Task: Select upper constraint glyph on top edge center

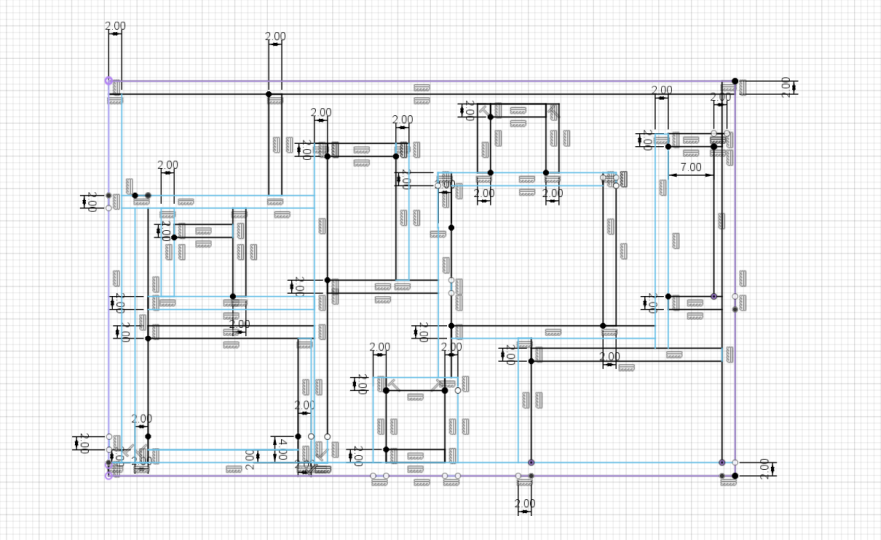Action: click(422, 87)
